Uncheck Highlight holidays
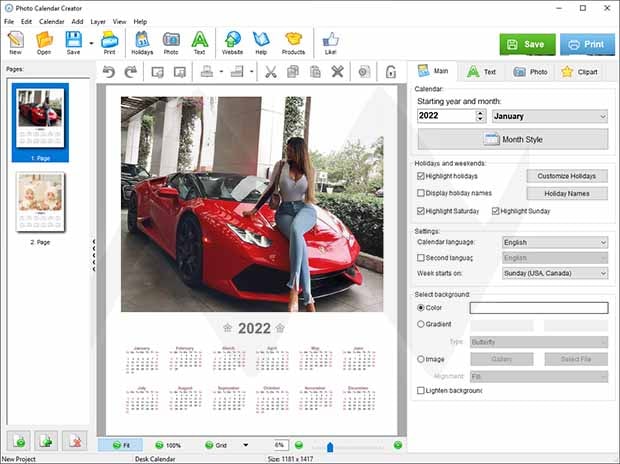The height and width of the screenshot is (464, 620). pos(421,176)
